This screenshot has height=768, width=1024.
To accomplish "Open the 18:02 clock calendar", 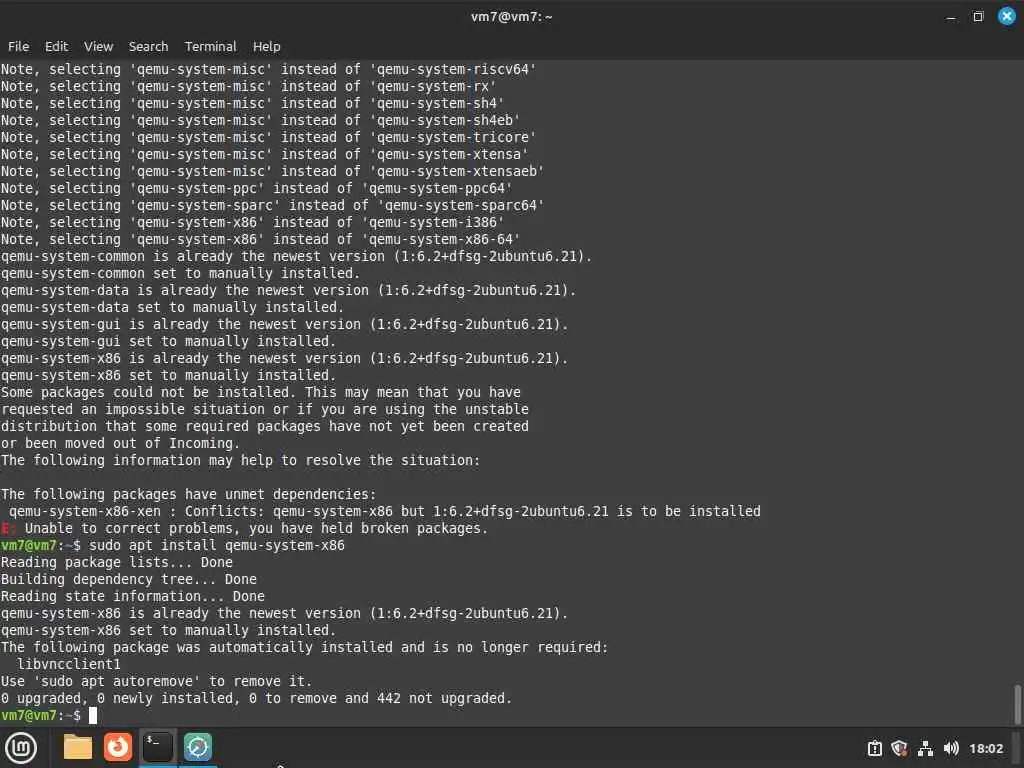I will tap(985, 748).
